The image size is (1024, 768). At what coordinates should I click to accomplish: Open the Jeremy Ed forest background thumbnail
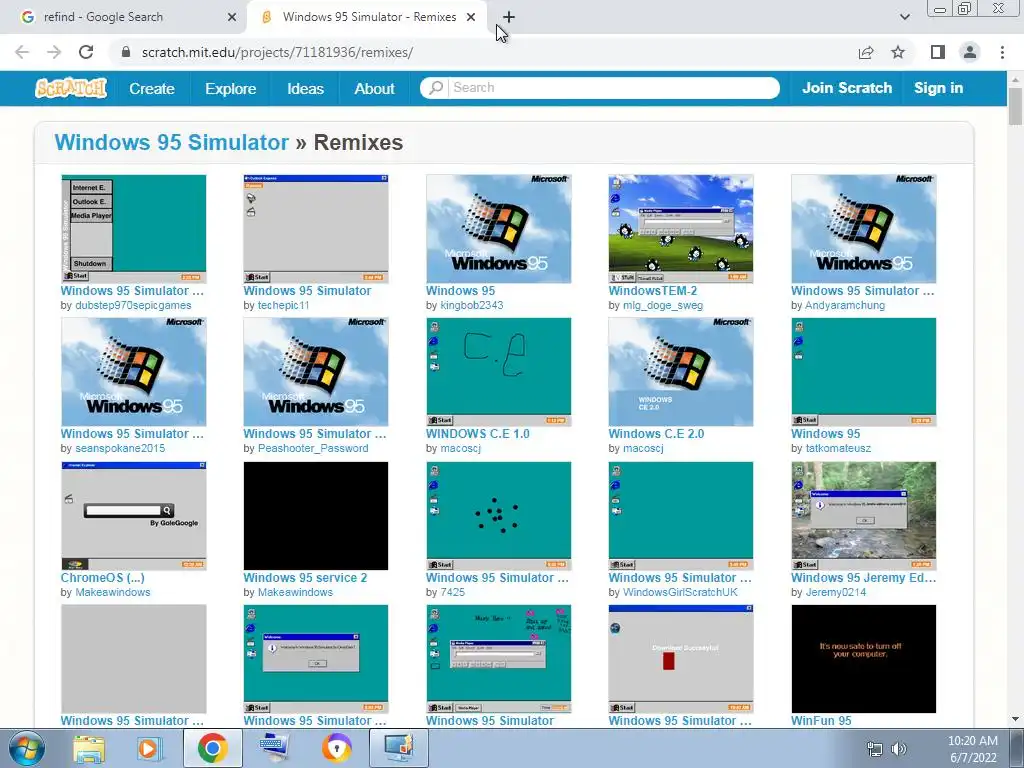(x=863, y=516)
